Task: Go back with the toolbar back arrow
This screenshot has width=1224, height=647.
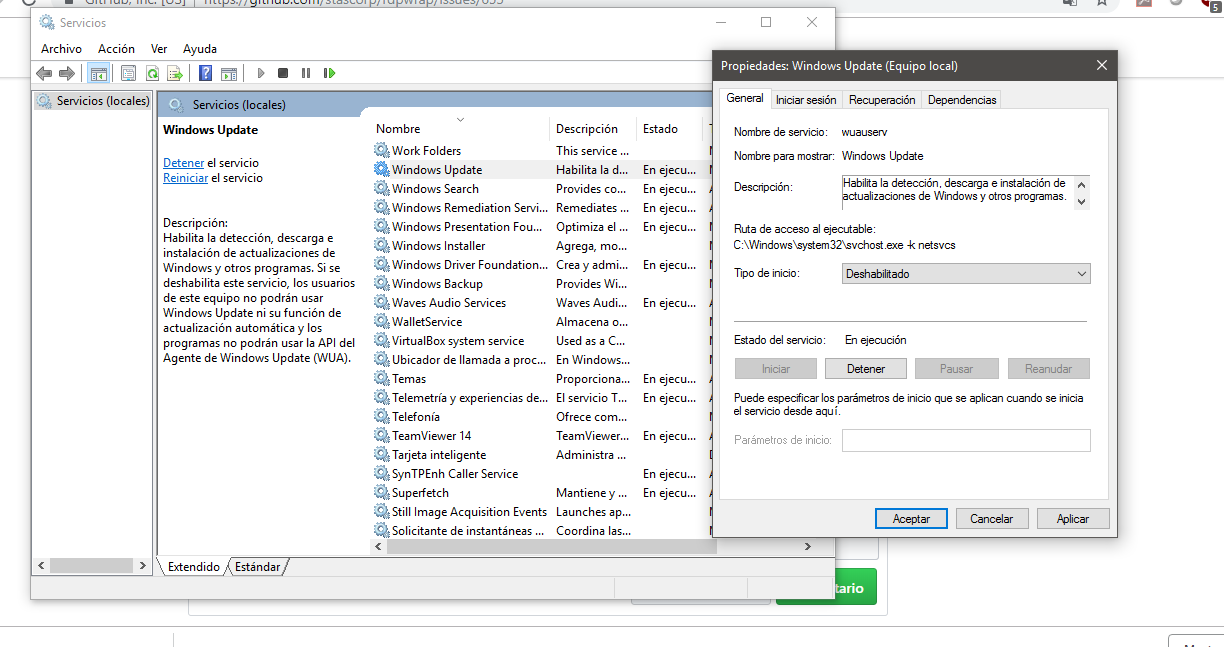Action: click(x=44, y=73)
